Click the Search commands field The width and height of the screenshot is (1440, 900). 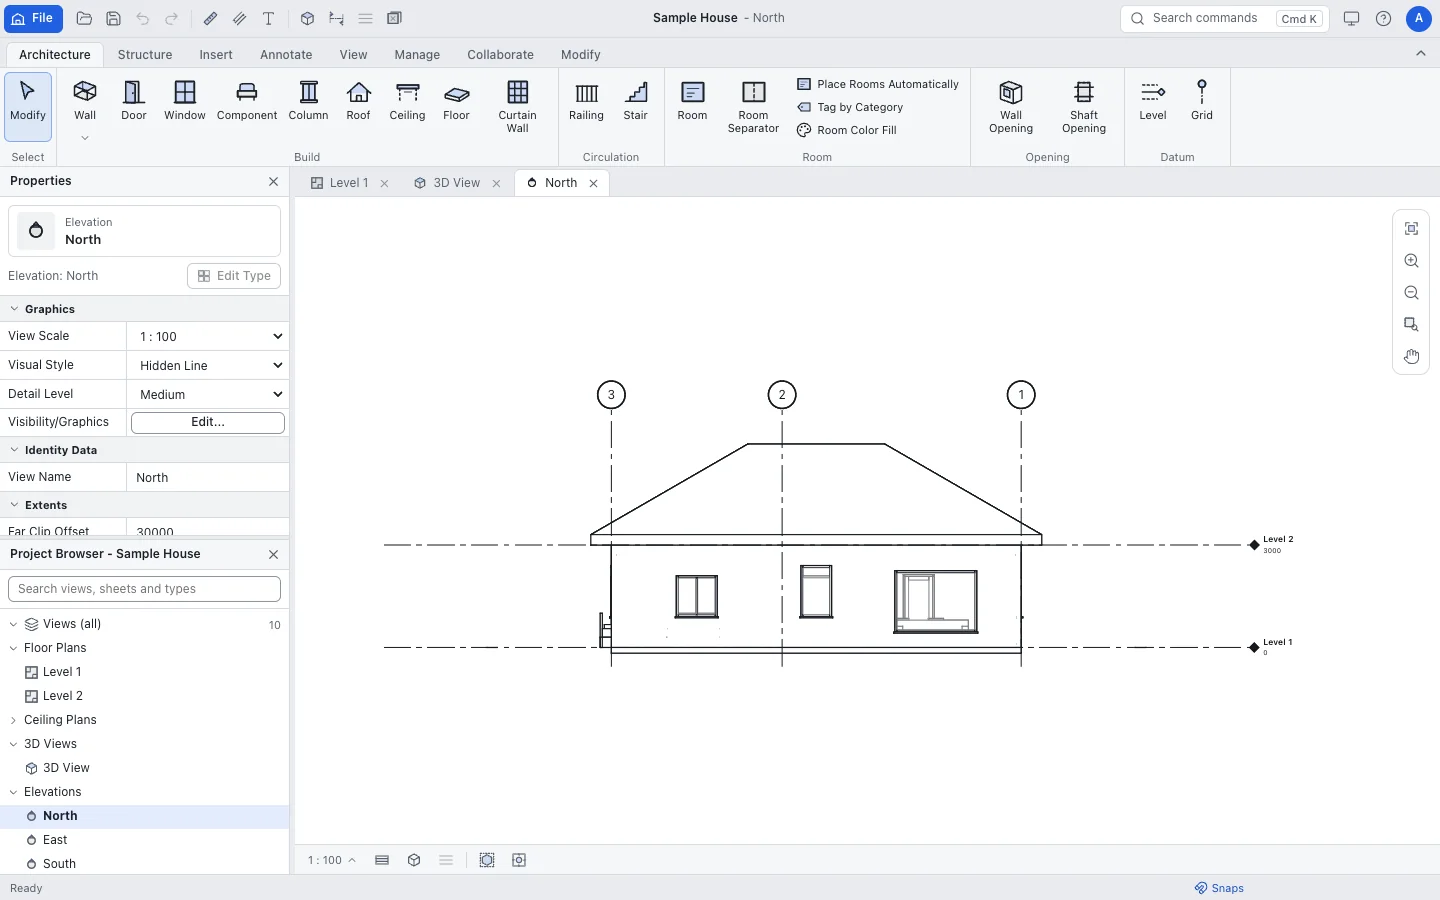(x=1225, y=18)
